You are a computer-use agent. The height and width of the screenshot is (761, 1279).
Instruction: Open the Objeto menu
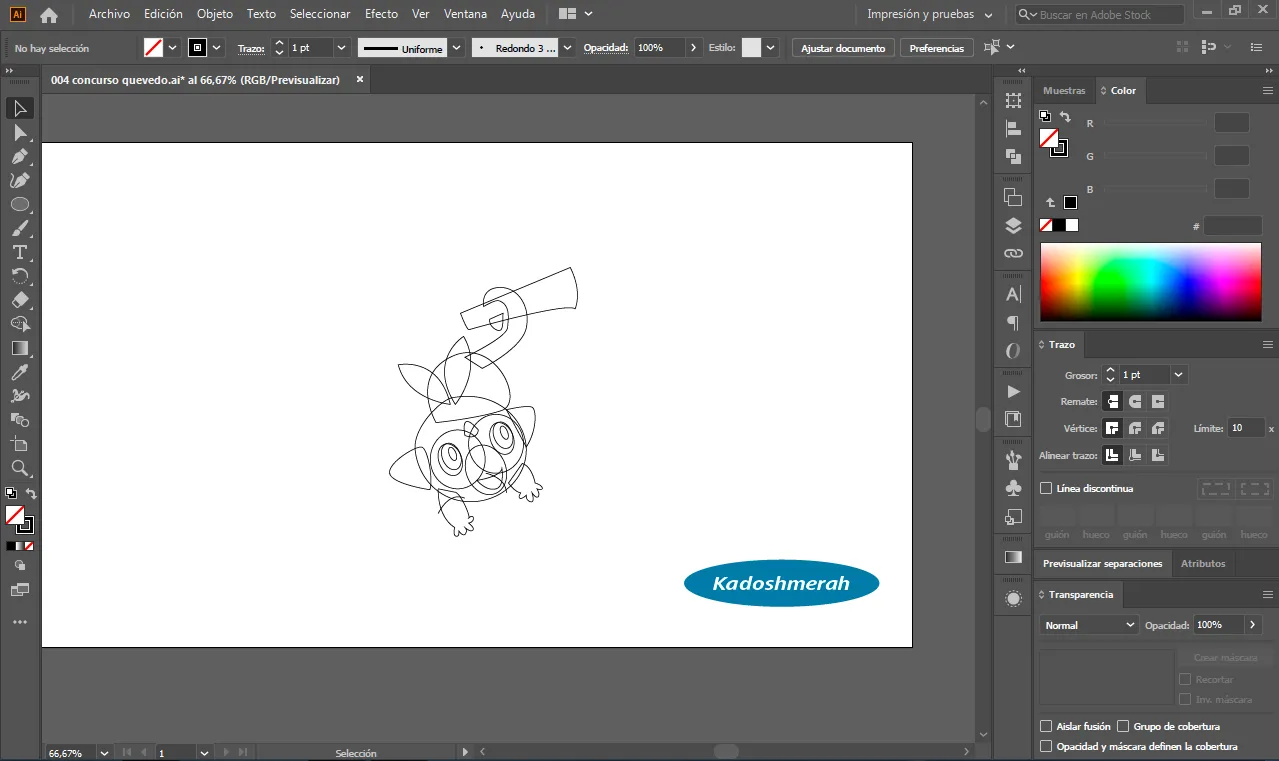[x=215, y=14]
